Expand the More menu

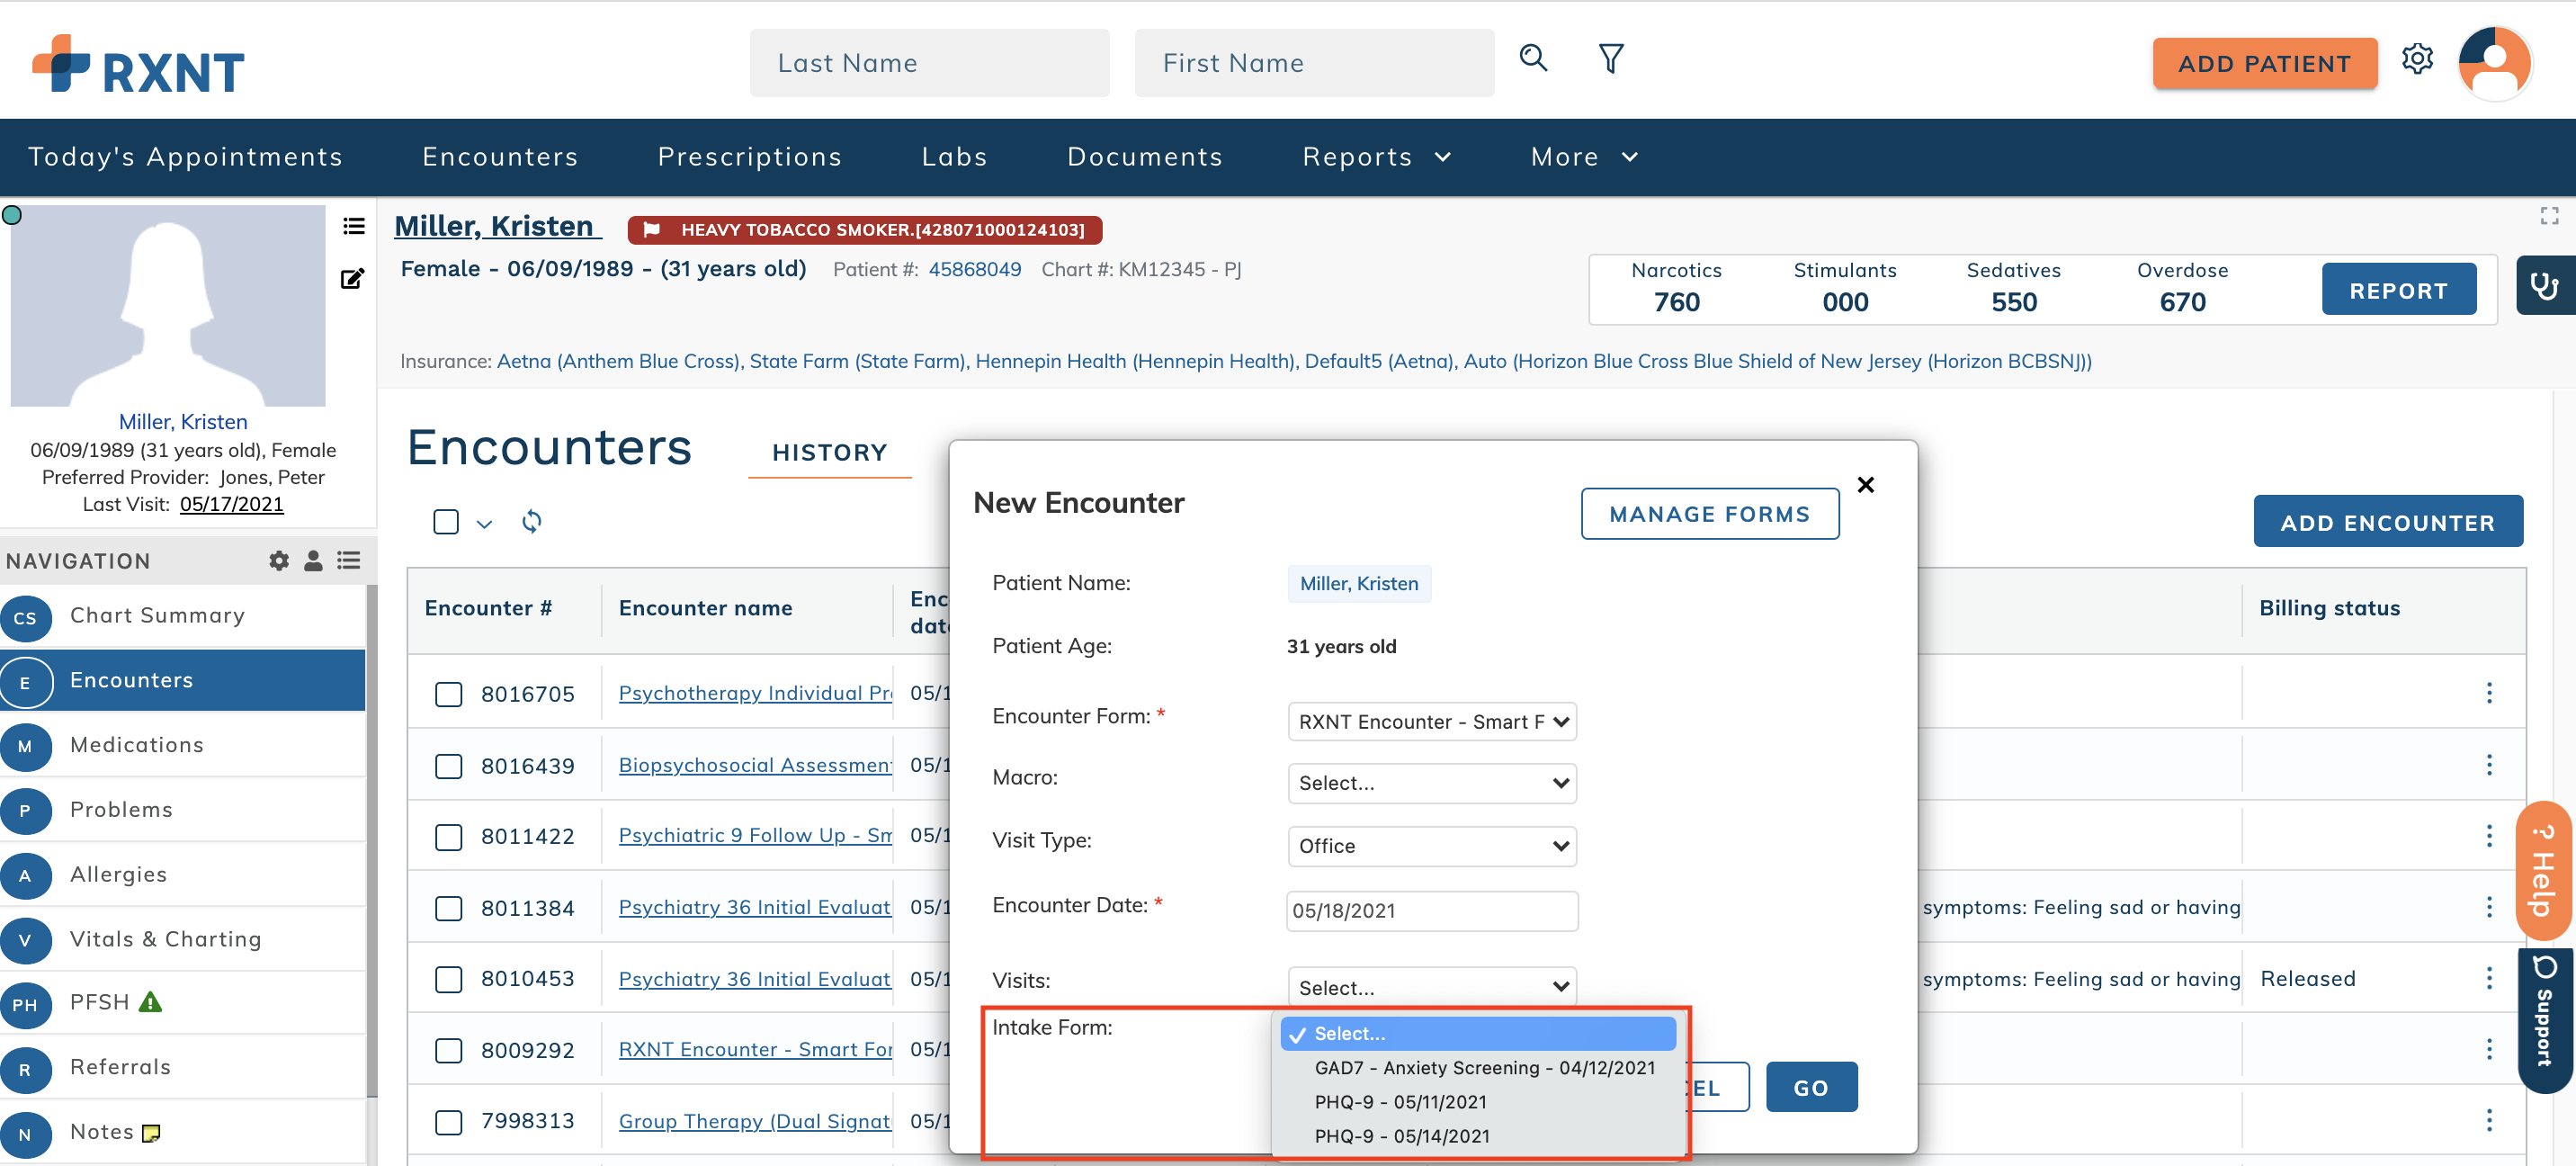tap(1584, 157)
